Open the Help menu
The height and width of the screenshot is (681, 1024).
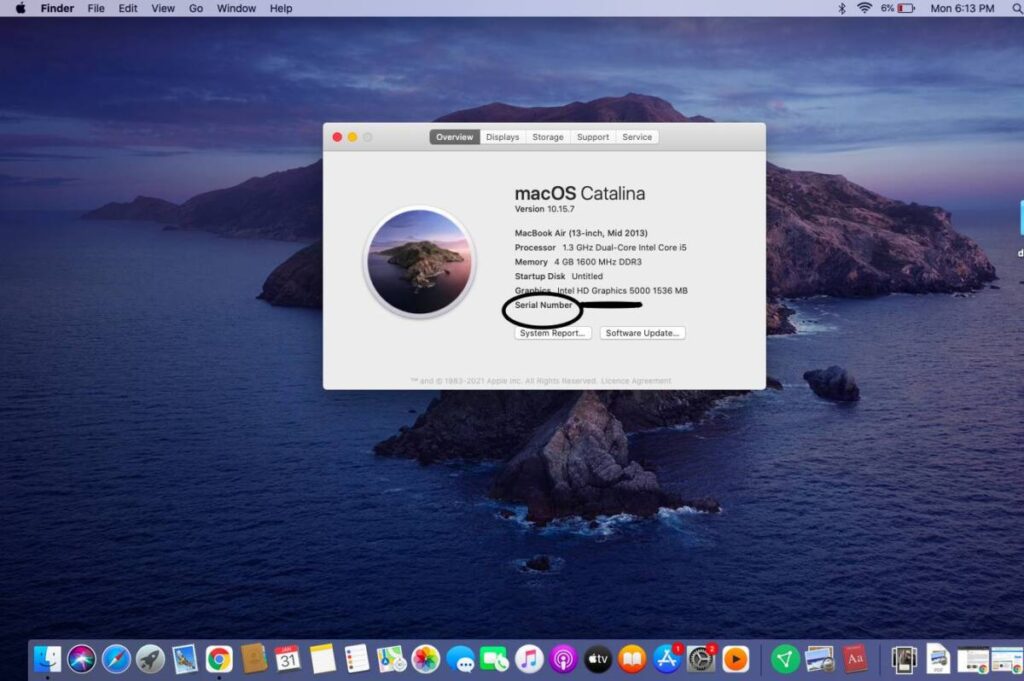point(281,8)
